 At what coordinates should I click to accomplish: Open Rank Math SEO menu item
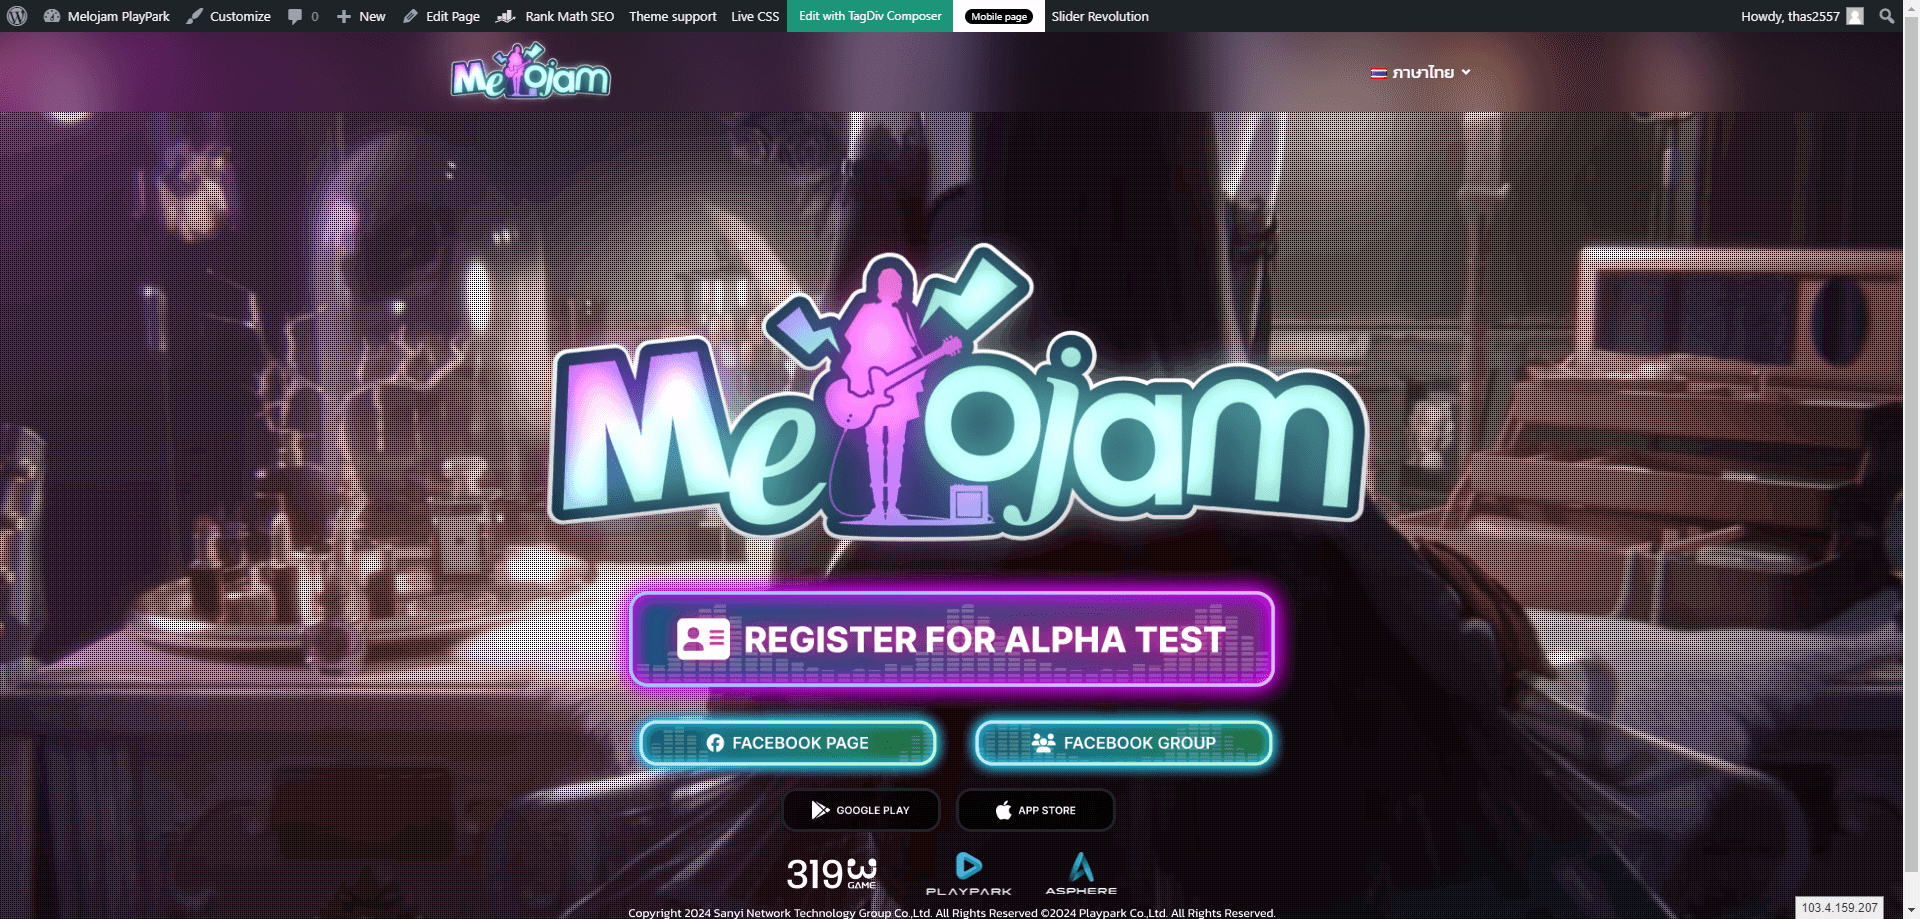[x=555, y=16]
